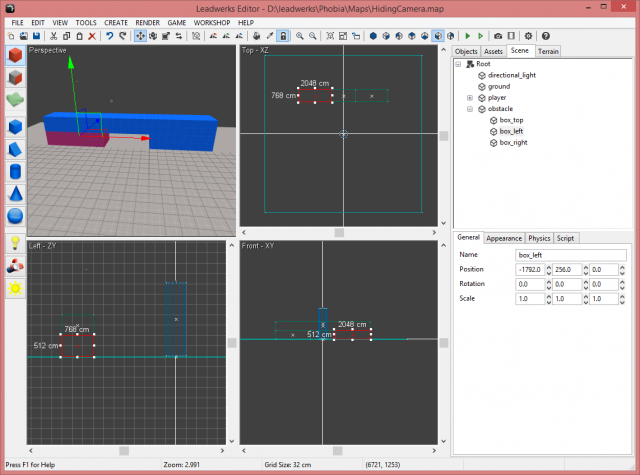Pick the Cone primitive tool
The image size is (640, 475).
point(15,193)
